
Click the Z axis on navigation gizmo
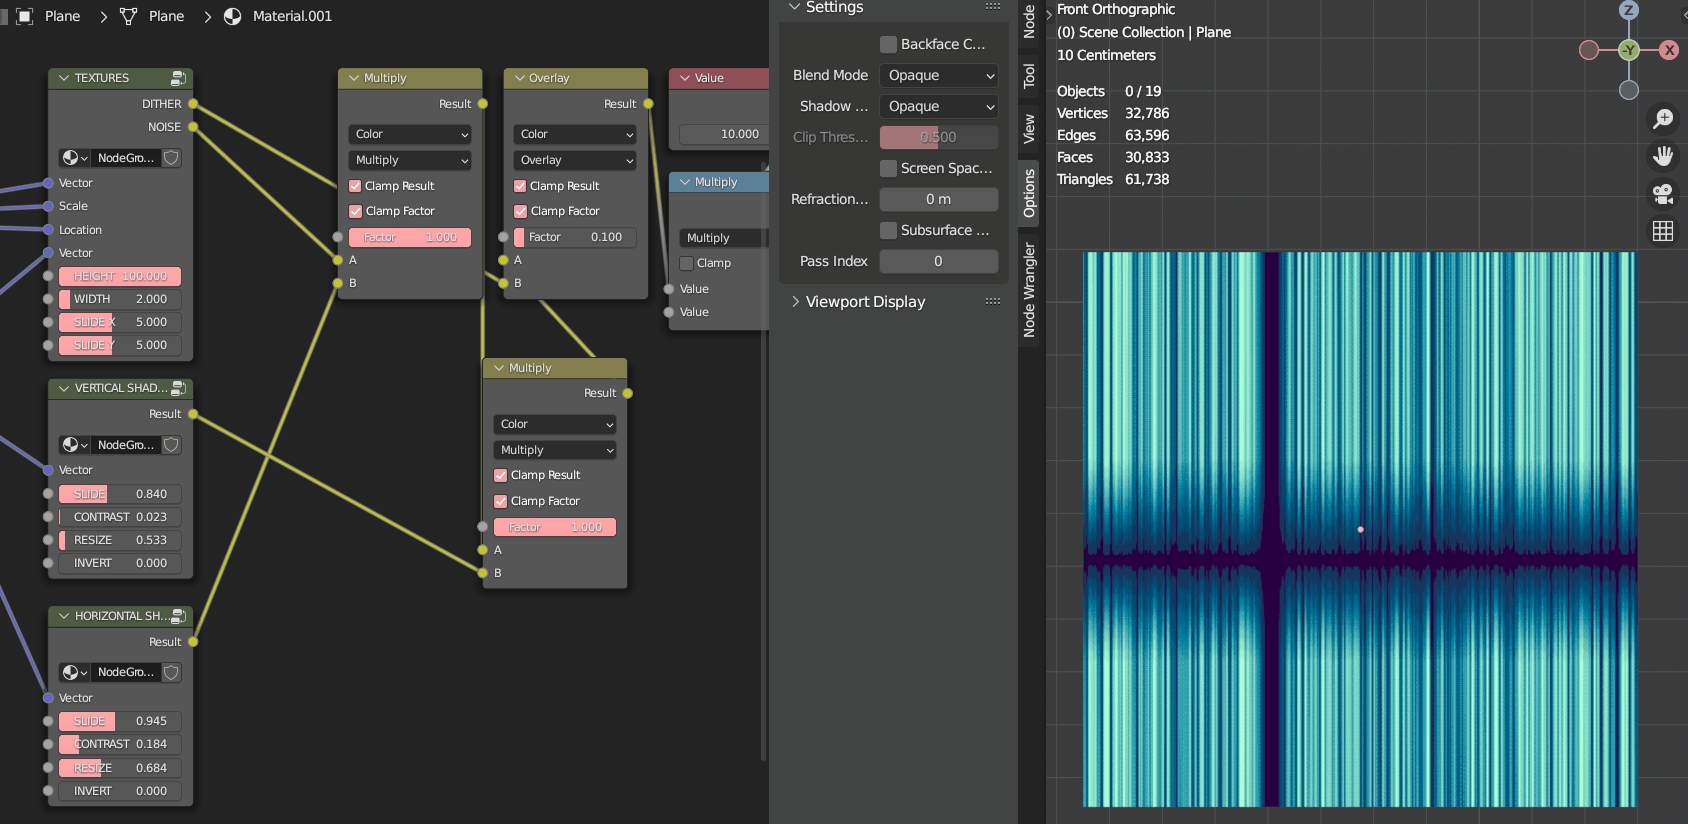point(1629,10)
